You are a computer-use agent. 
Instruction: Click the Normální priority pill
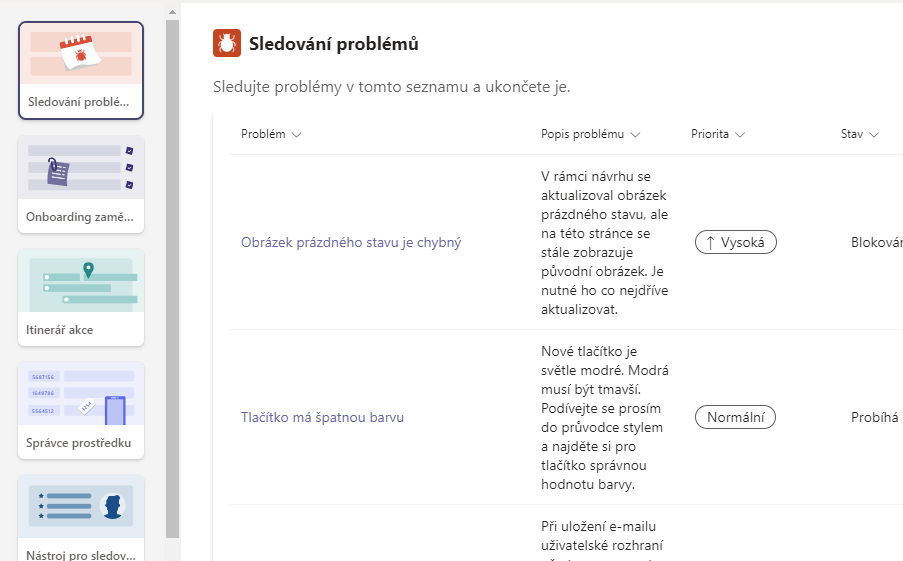[x=735, y=418]
